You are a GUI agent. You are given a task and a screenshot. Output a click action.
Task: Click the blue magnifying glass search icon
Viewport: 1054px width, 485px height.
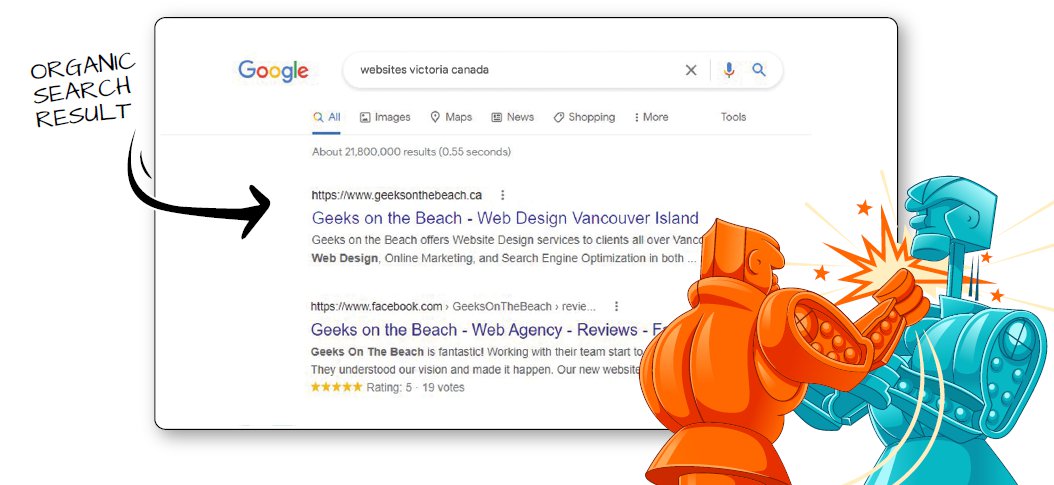(x=759, y=69)
